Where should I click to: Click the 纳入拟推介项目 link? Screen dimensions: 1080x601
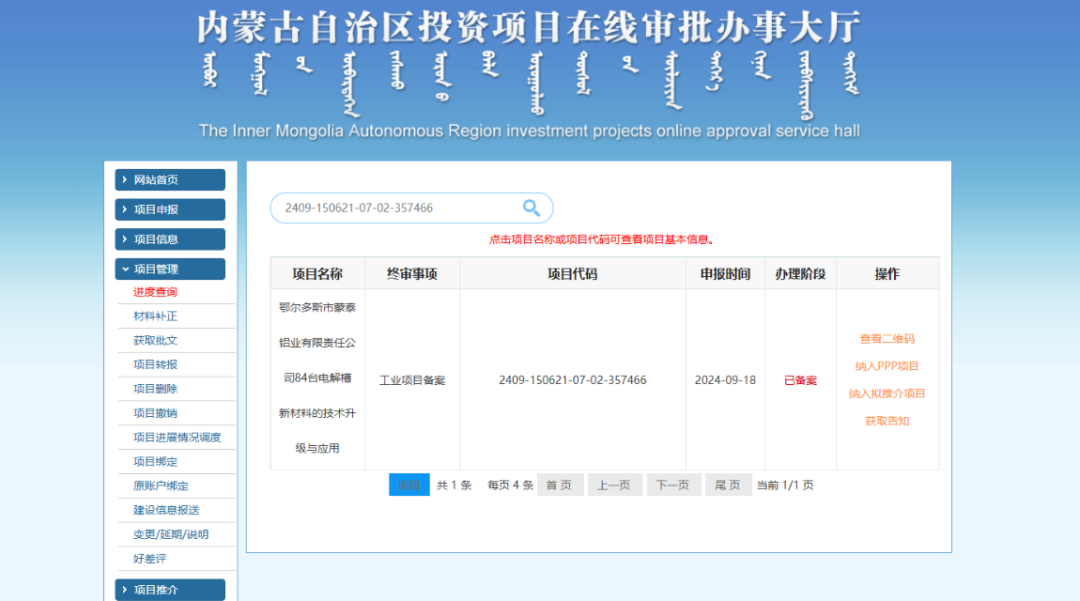886,393
